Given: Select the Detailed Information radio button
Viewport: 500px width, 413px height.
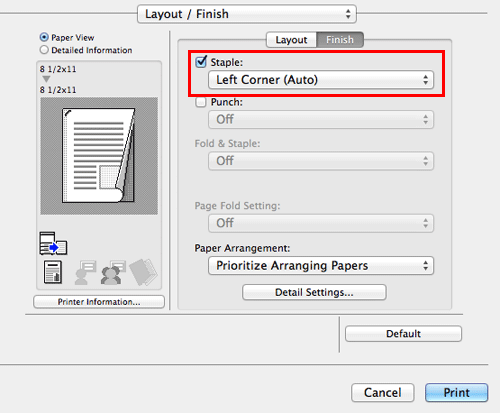Looking at the screenshot, I should 44,50.
